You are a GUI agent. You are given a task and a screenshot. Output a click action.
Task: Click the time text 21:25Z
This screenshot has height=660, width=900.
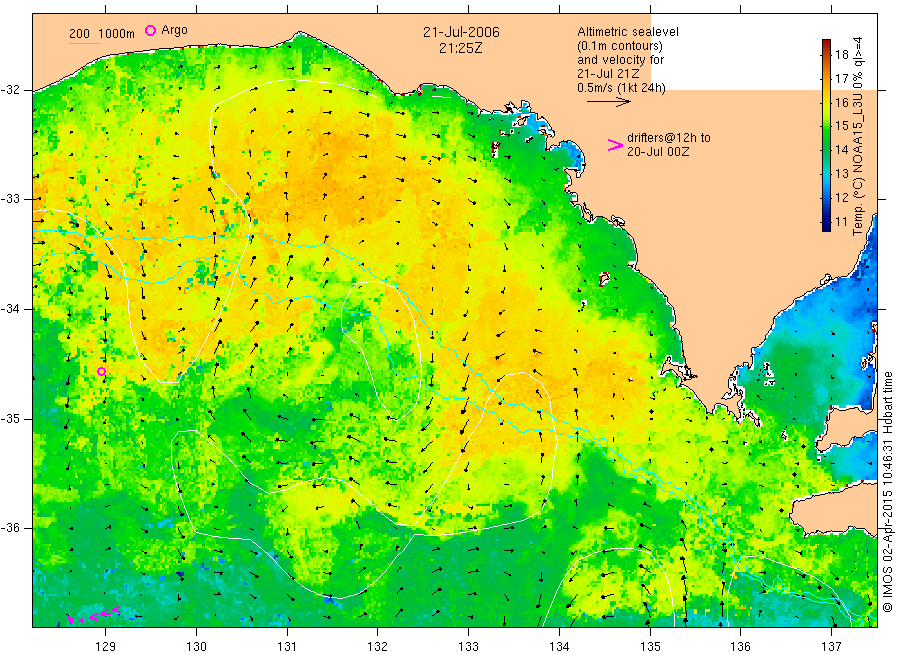[x=461, y=49]
